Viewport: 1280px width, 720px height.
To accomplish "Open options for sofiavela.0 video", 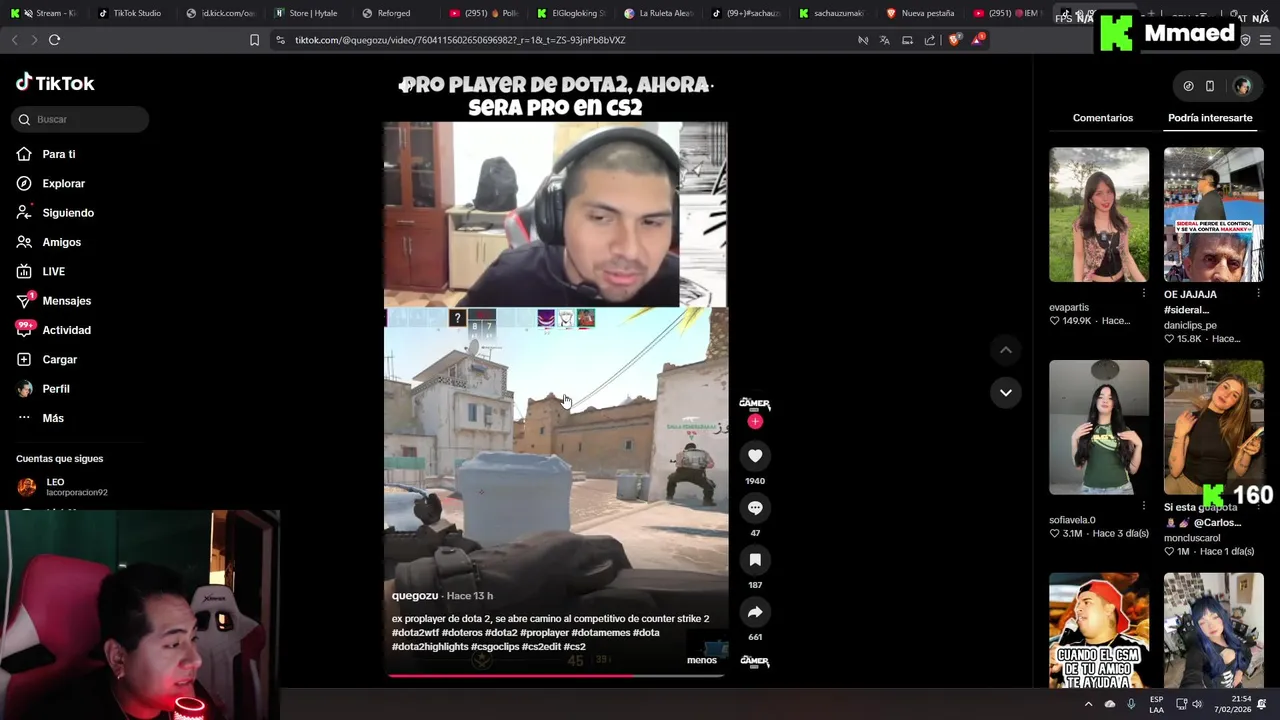I will tap(1143, 507).
